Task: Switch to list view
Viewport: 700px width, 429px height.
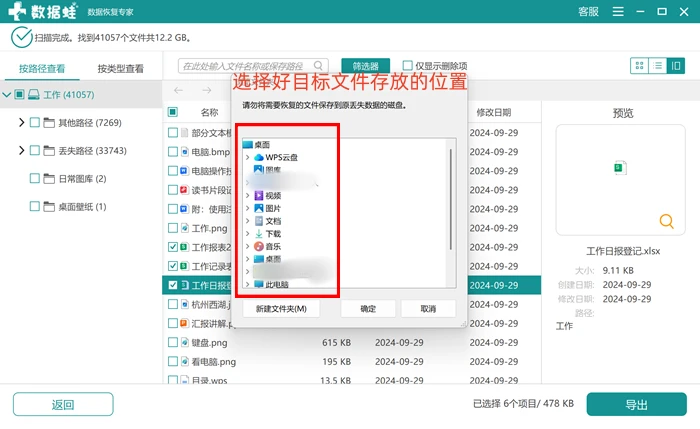Action: (658, 66)
